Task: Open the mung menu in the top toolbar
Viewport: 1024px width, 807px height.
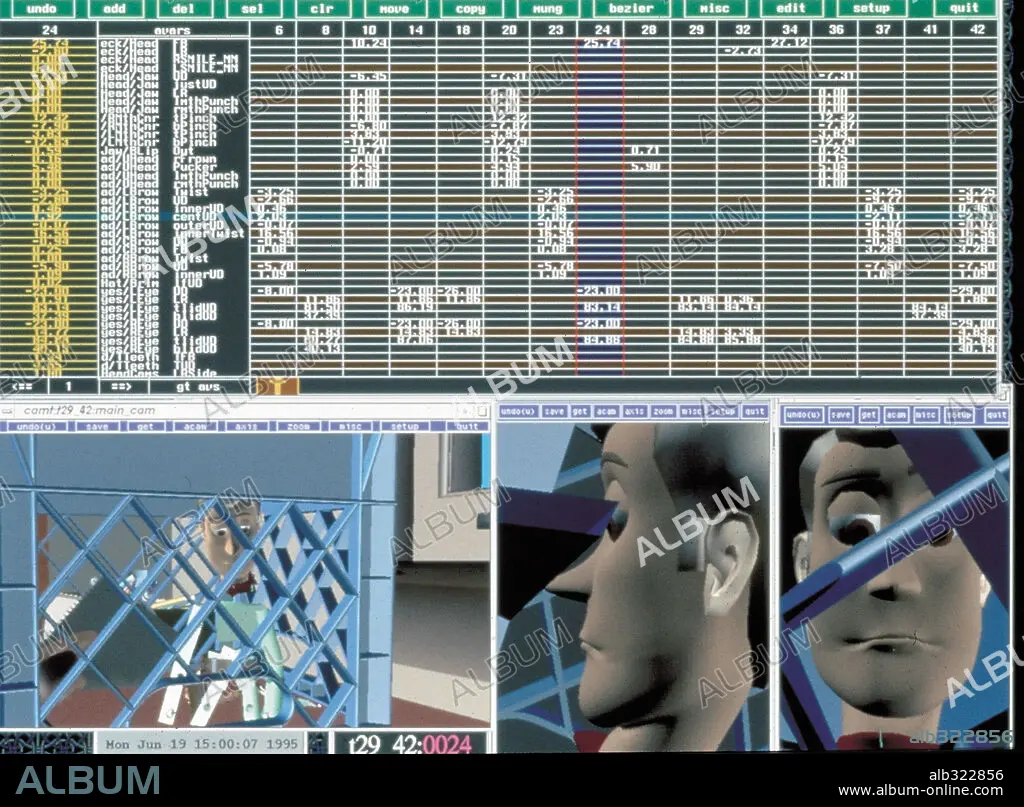Action: tap(547, 8)
